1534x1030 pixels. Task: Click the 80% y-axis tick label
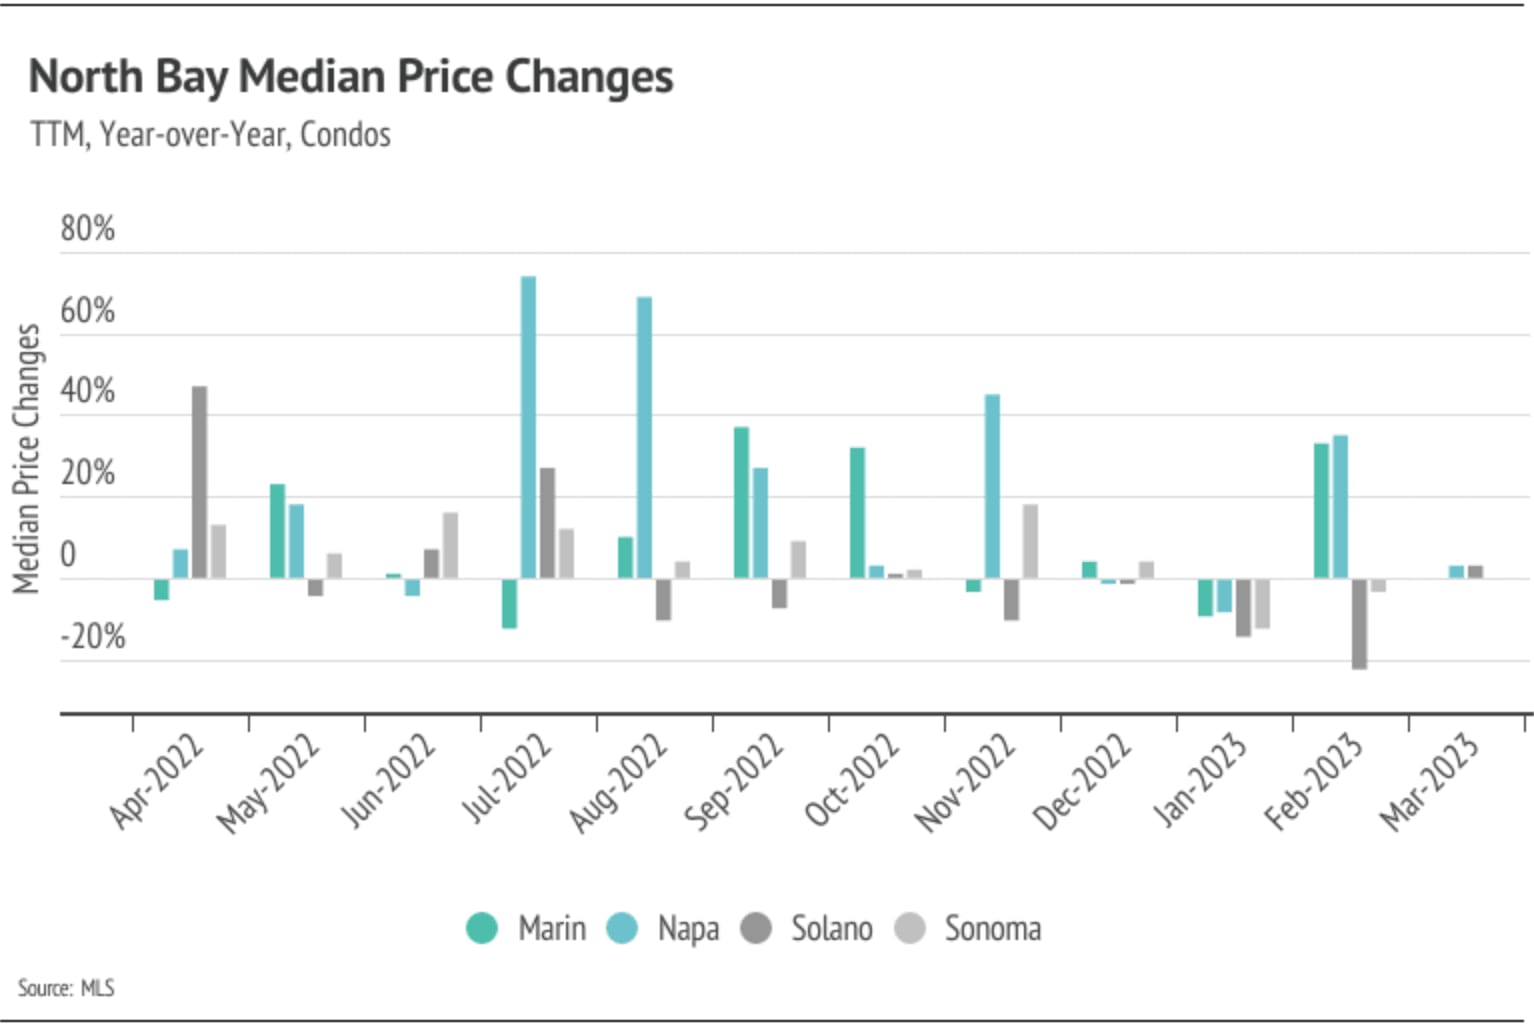click(x=87, y=228)
